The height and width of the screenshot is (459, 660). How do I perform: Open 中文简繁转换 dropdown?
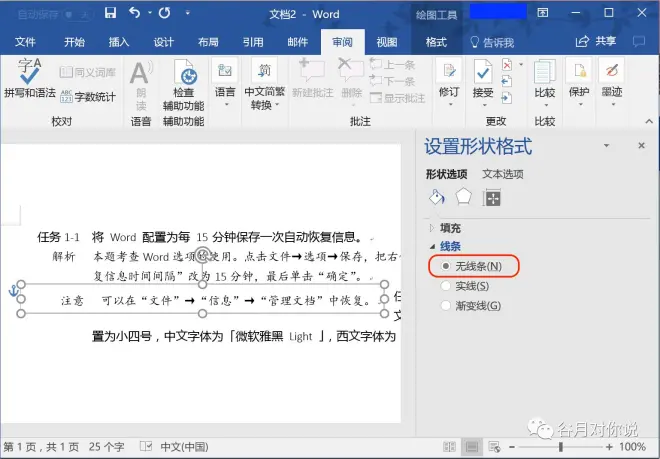(264, 85)
